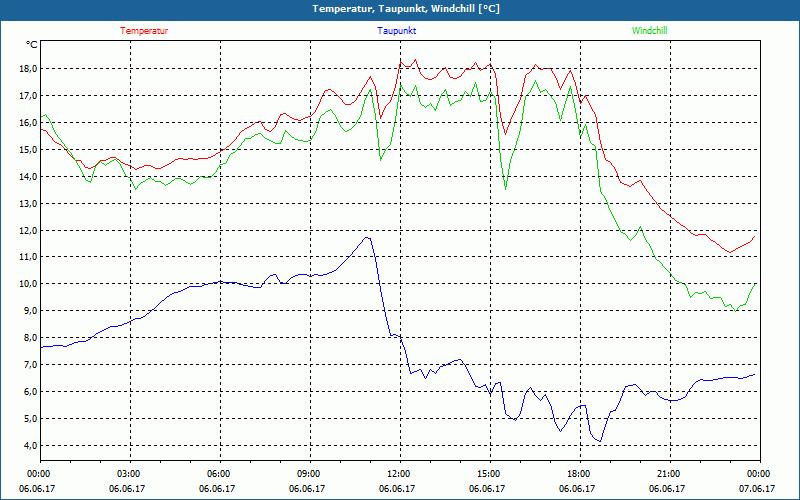Screen dimensions: 800x500
Task: Click the blue dew point peak near 11:00
Action: click(x=366, y=237)
